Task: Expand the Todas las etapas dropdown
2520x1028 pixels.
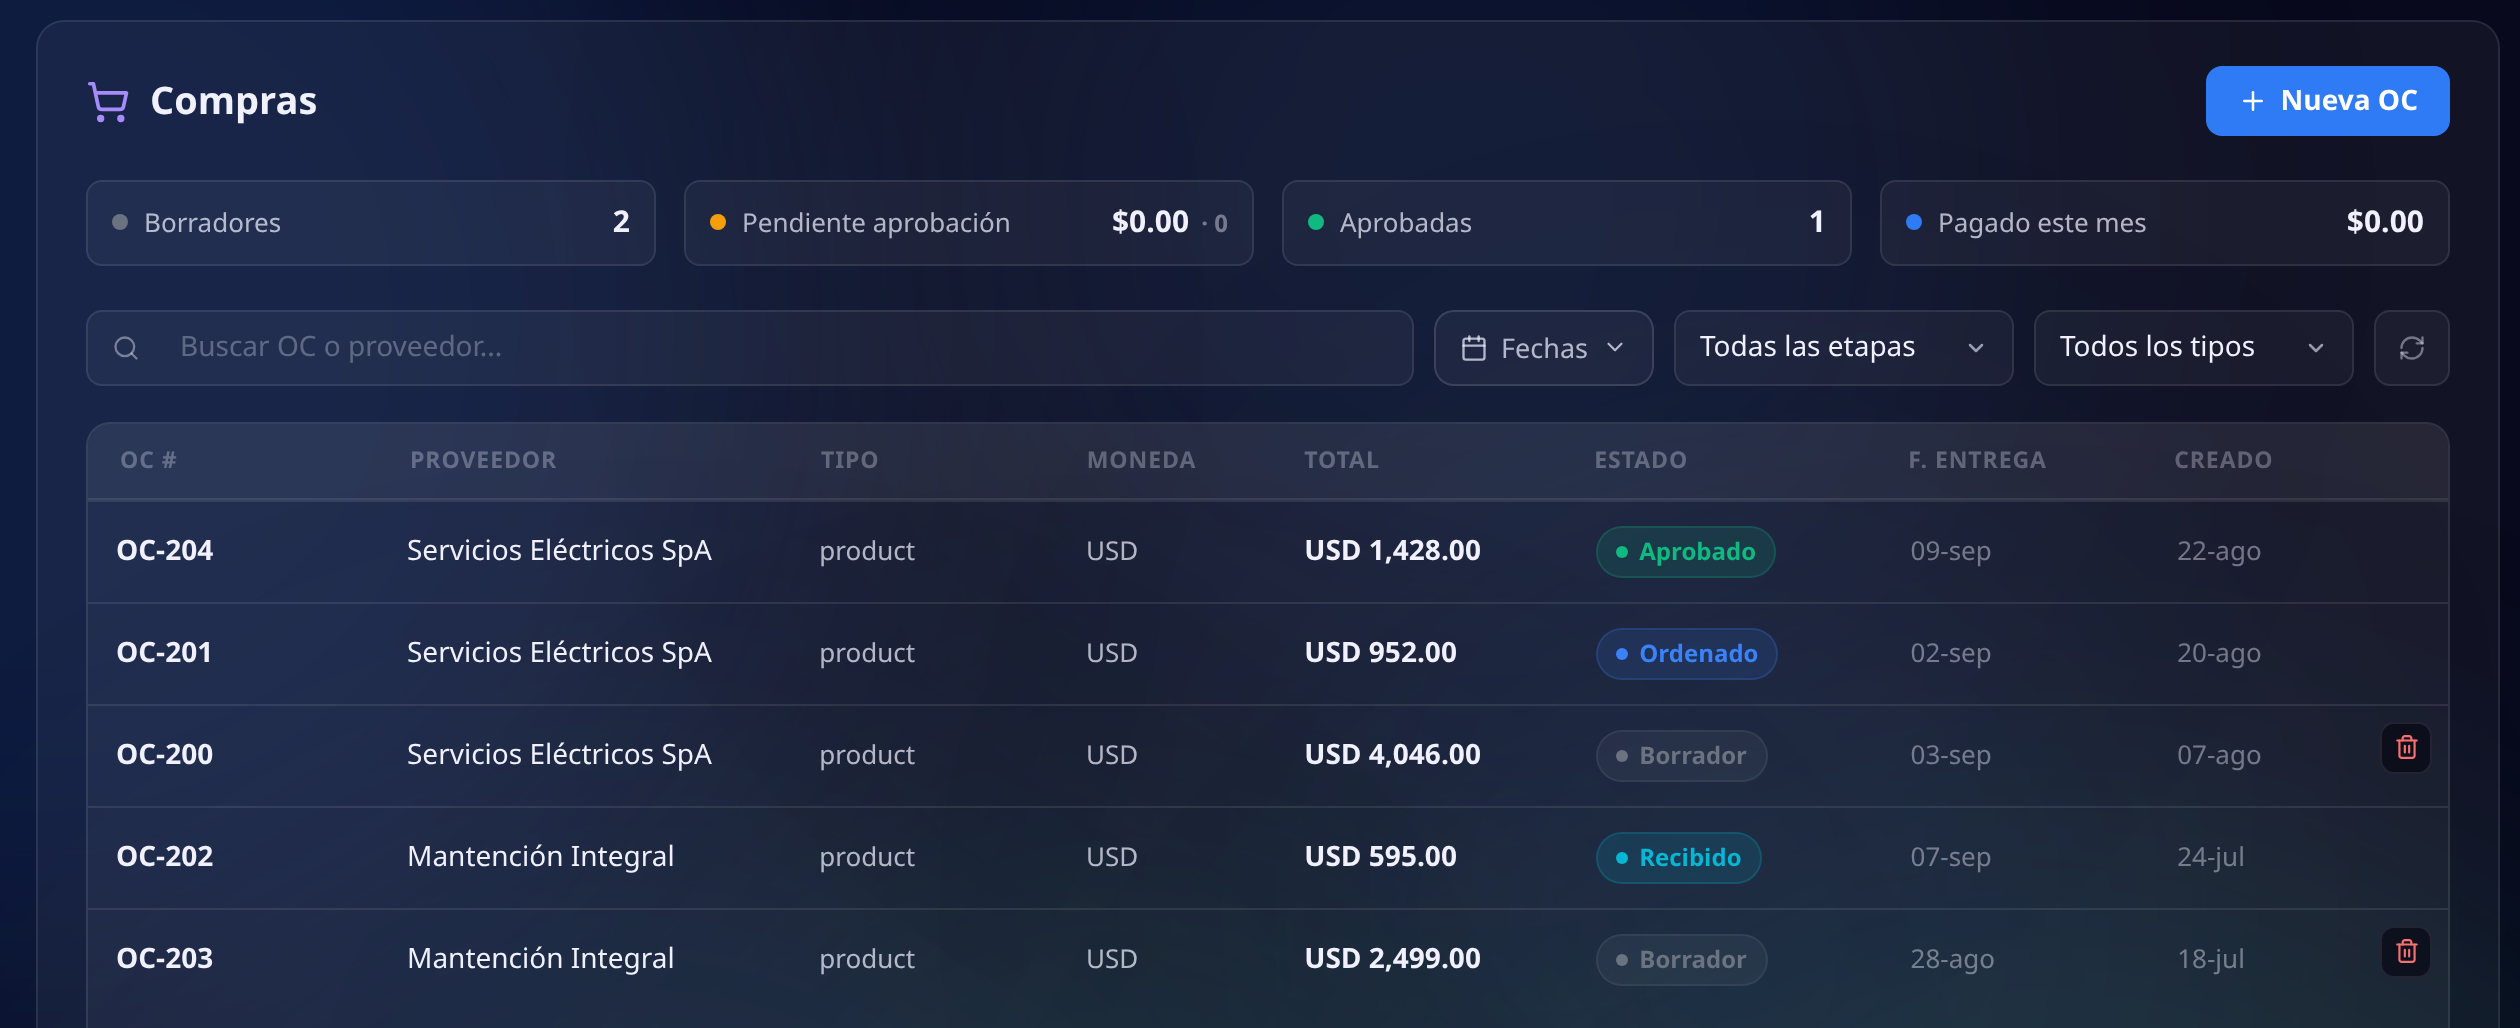Action: click(x=1843, y=348)
